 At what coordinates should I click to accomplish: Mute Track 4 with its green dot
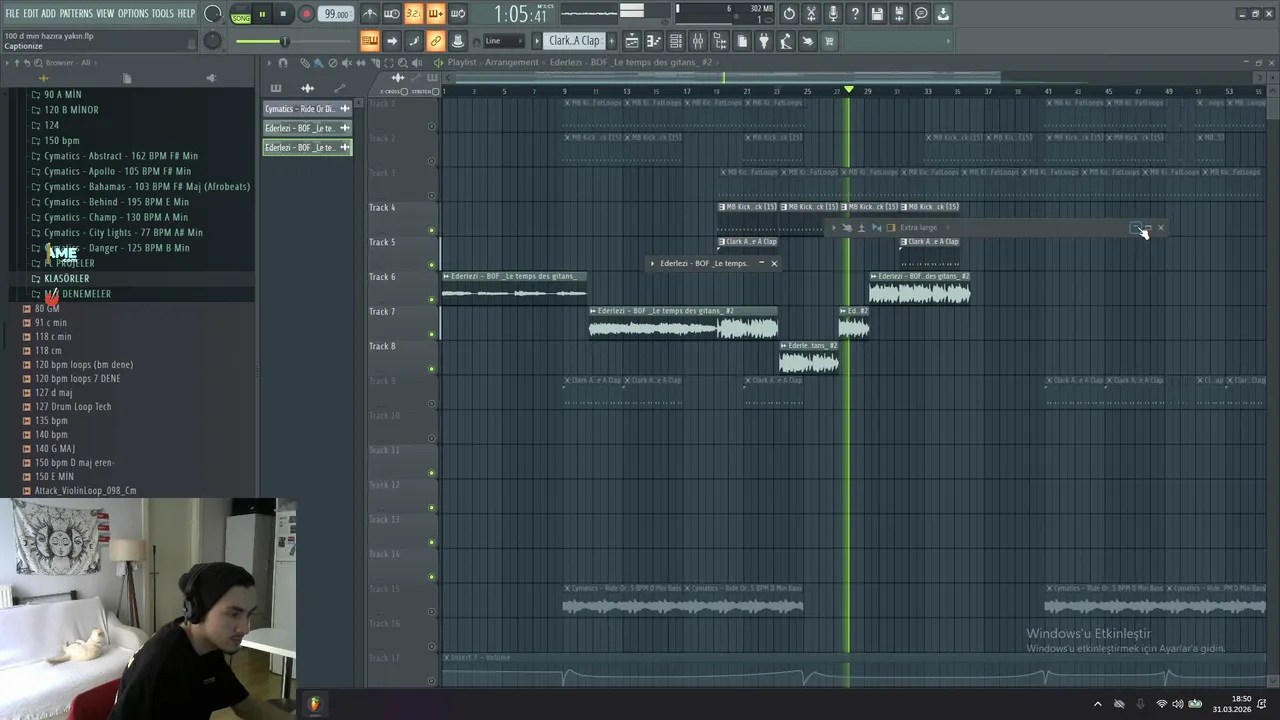[x=432, y=230]
